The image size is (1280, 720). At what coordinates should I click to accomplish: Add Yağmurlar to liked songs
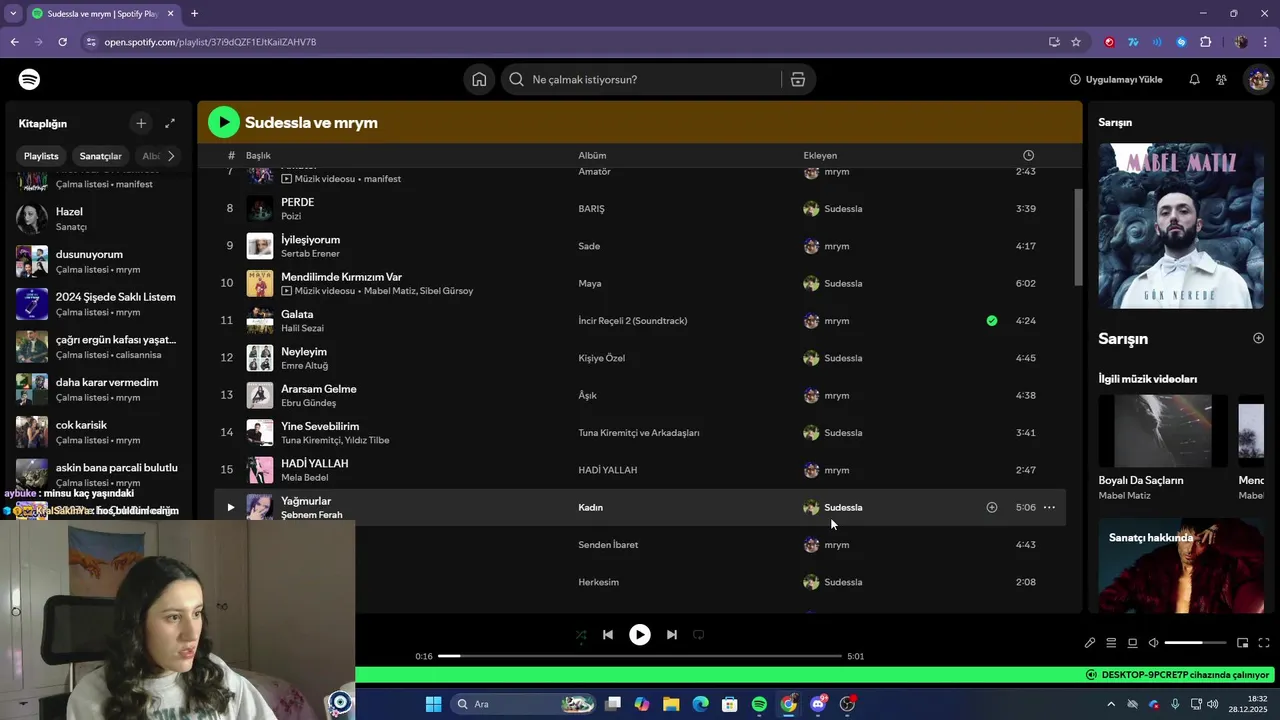pos(992,507)
